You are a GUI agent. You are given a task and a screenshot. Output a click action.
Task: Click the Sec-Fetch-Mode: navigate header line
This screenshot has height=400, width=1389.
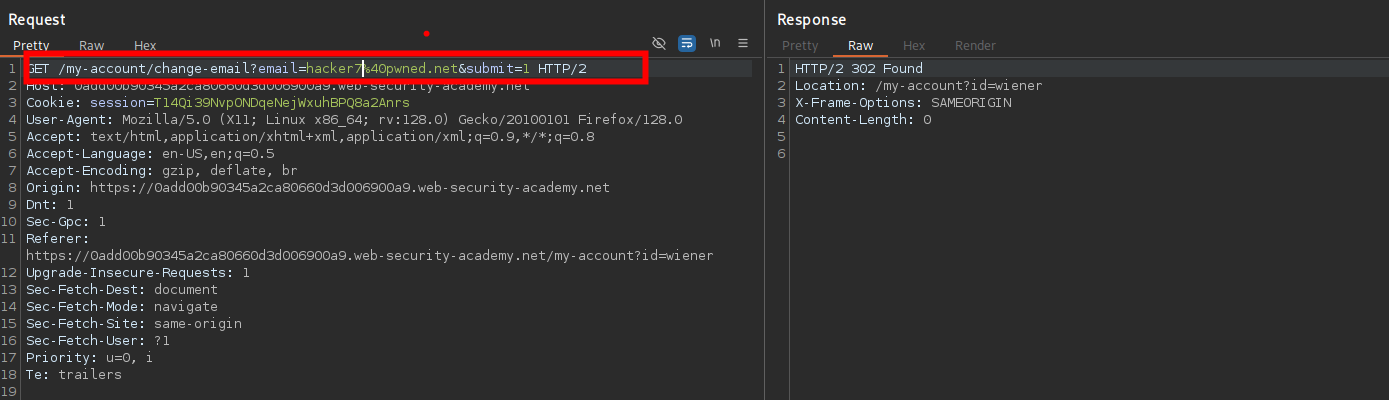[x=121, y=307]
